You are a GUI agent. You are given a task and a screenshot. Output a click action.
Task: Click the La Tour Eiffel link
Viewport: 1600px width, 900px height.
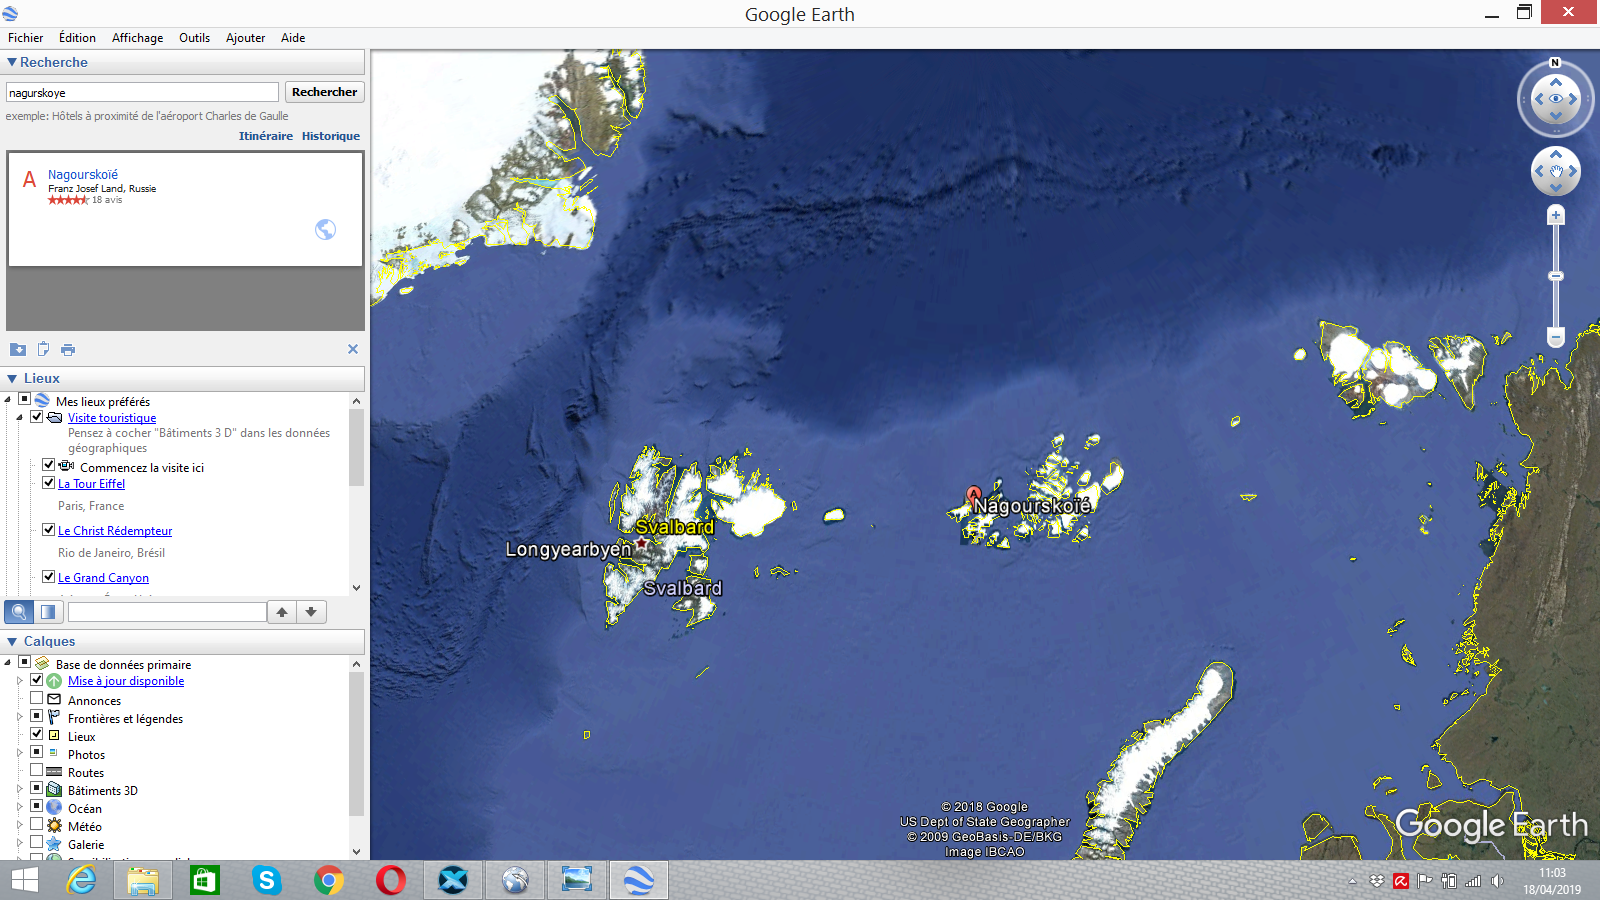point(91,484)
